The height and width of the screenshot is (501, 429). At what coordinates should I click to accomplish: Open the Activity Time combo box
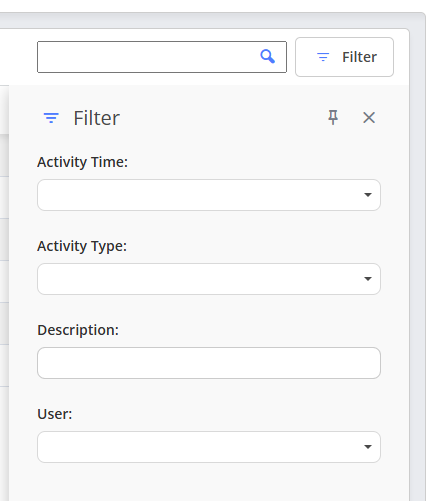pyautogui.click(x=209, y=195)
